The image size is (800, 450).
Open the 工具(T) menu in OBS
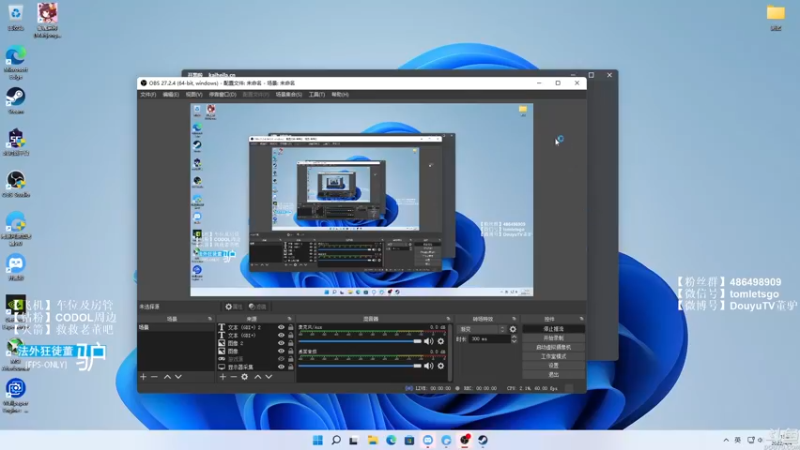(x=316, y=94)
